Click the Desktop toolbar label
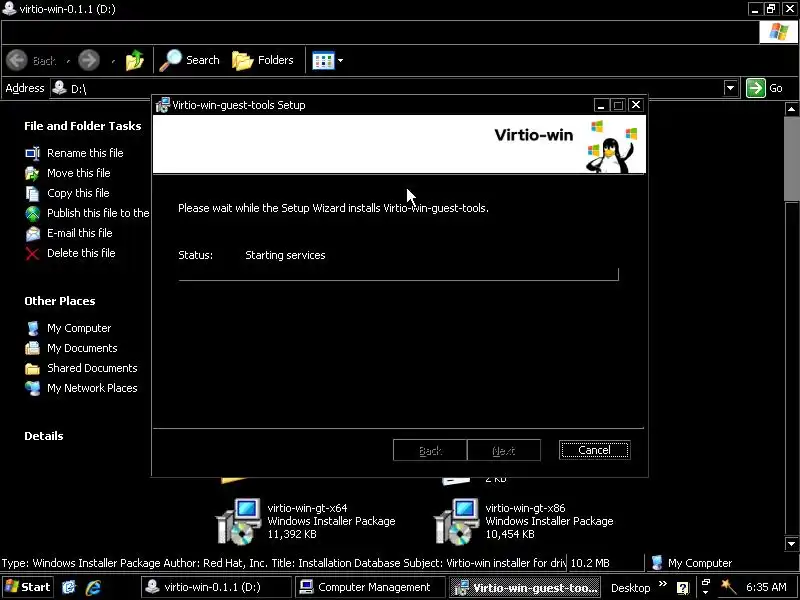This screenshot has height=600, width=800. [631, 588]
